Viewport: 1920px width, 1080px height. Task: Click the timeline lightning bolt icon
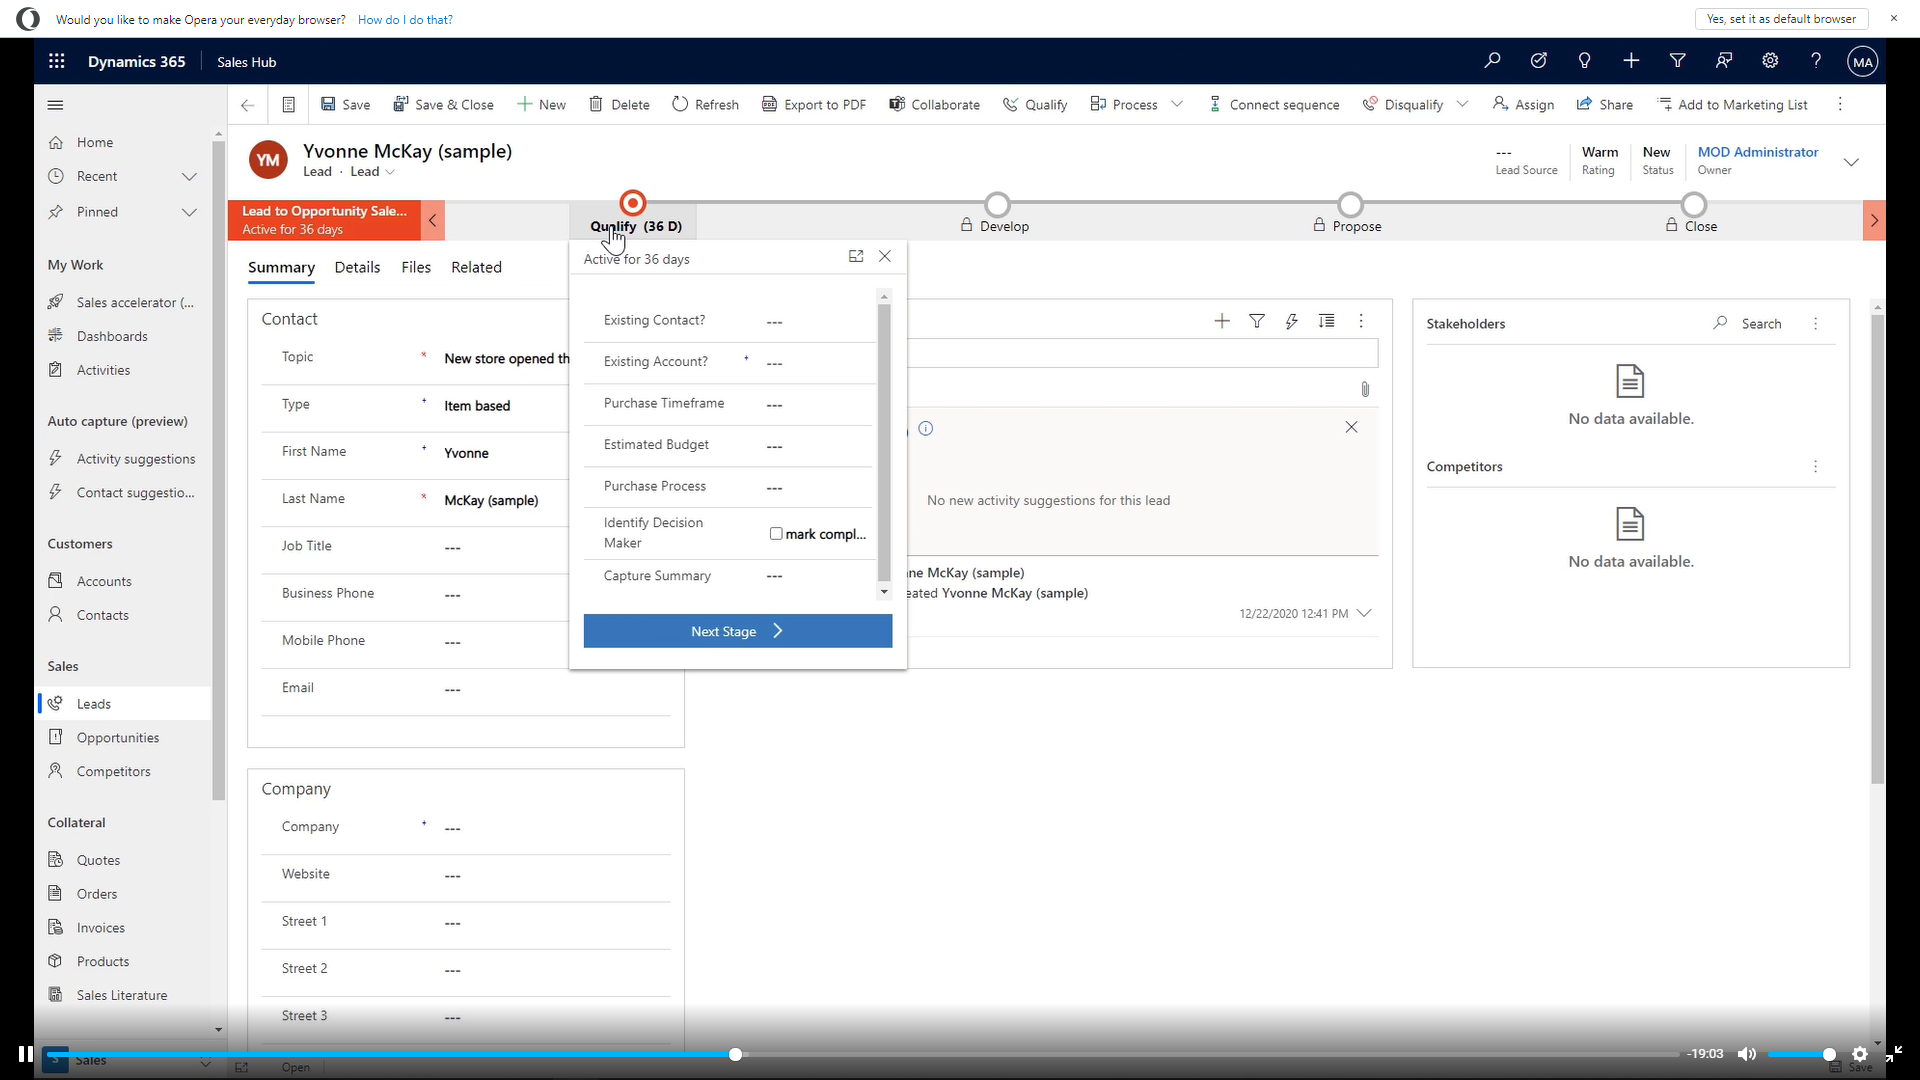(1292, 321)
